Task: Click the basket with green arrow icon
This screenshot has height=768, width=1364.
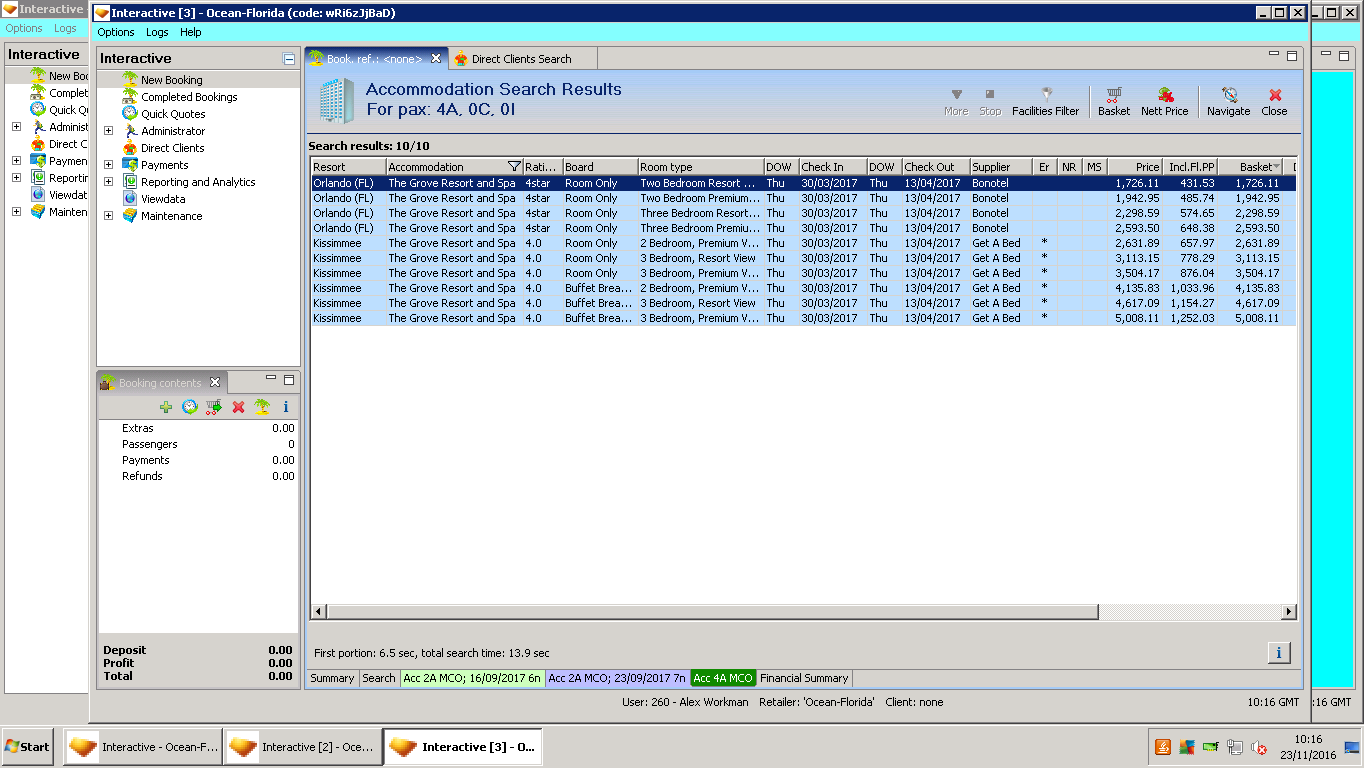Action: (x=214, y=407)
